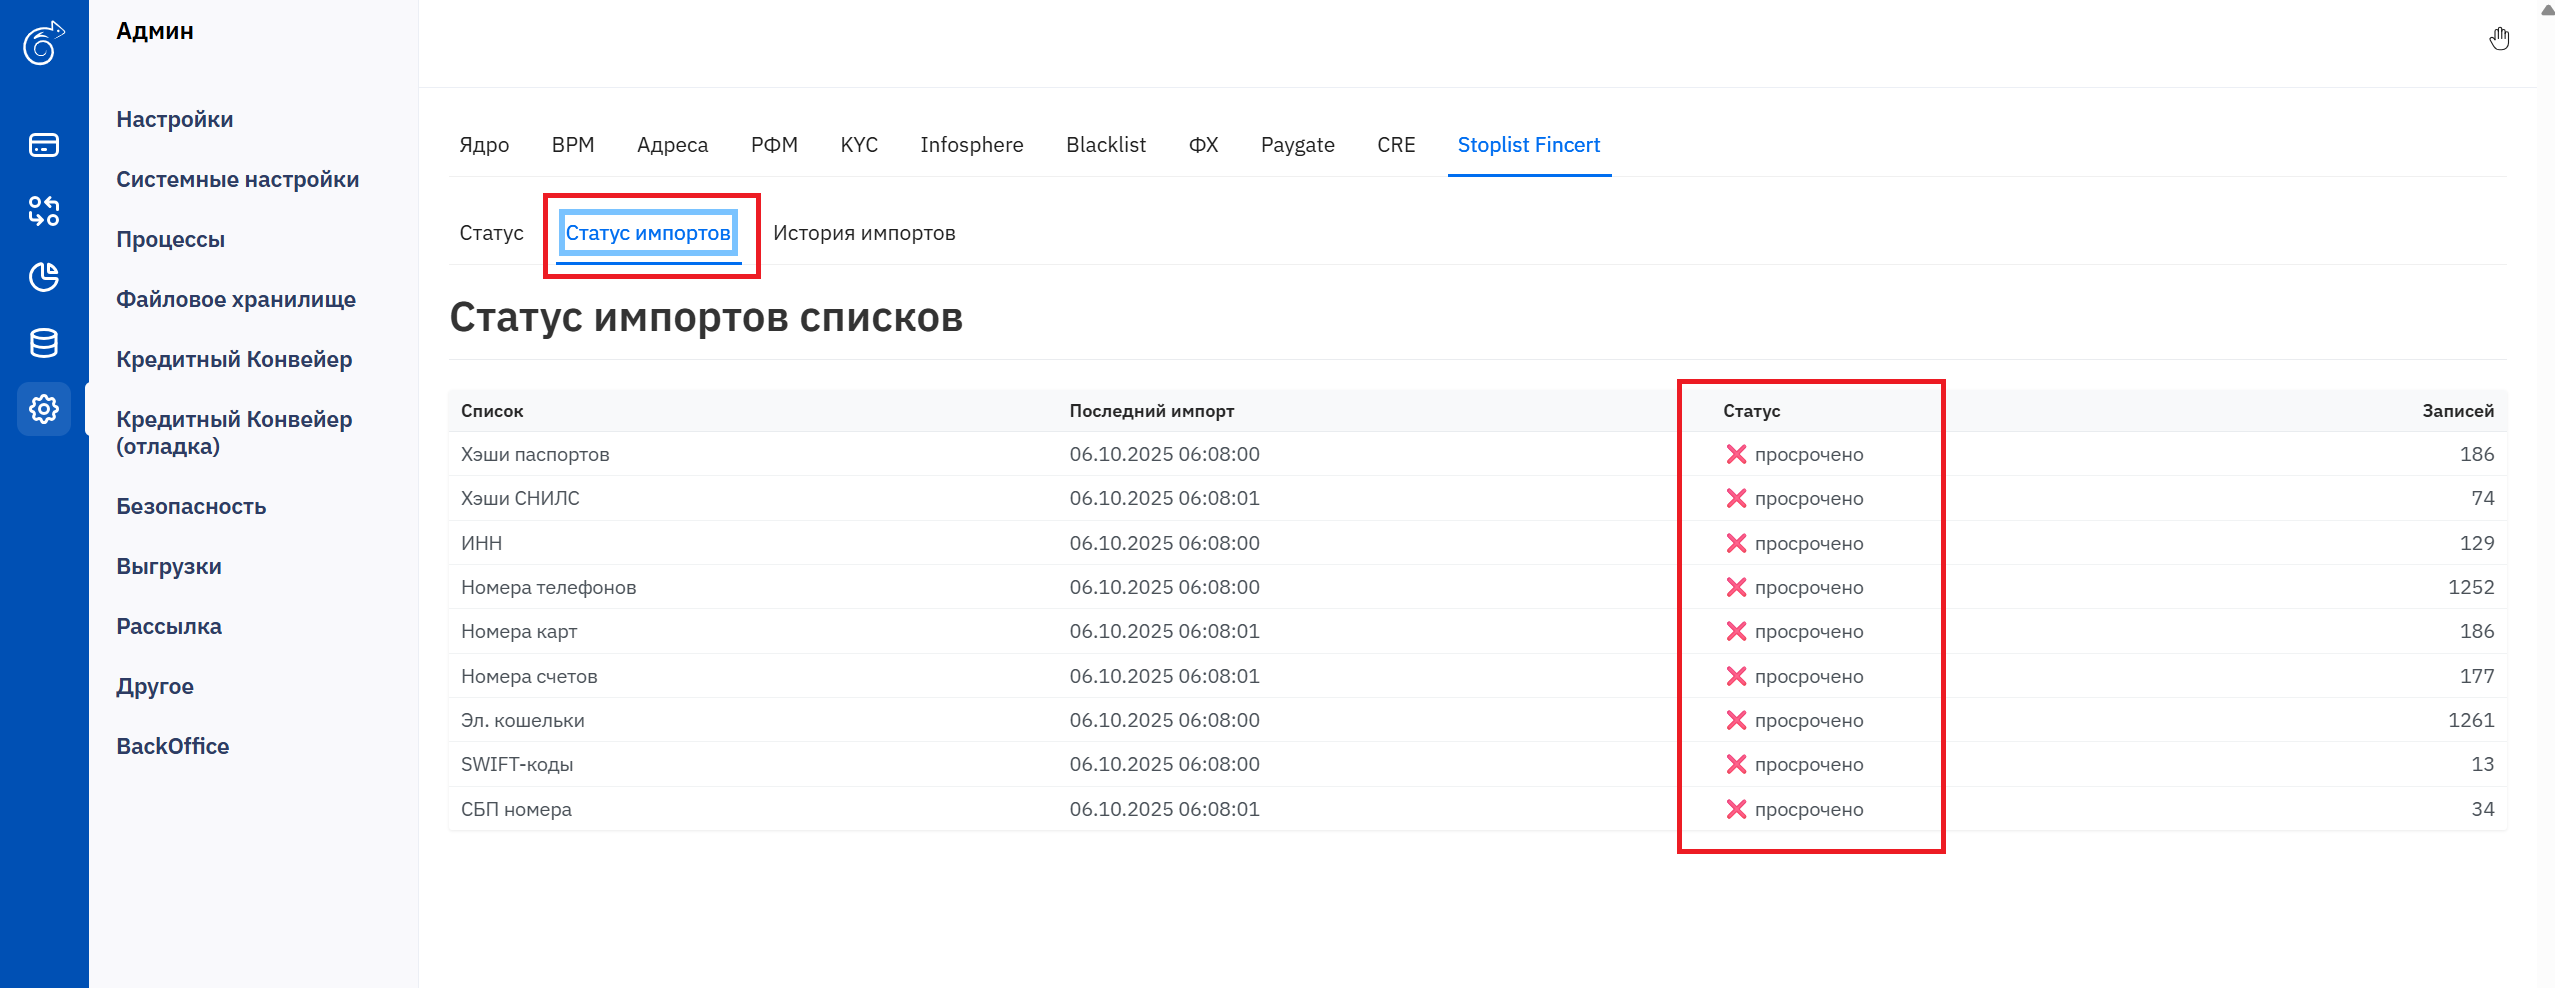Open BackOffice in the sidebar
The image size is (2555, 988).
172,747
